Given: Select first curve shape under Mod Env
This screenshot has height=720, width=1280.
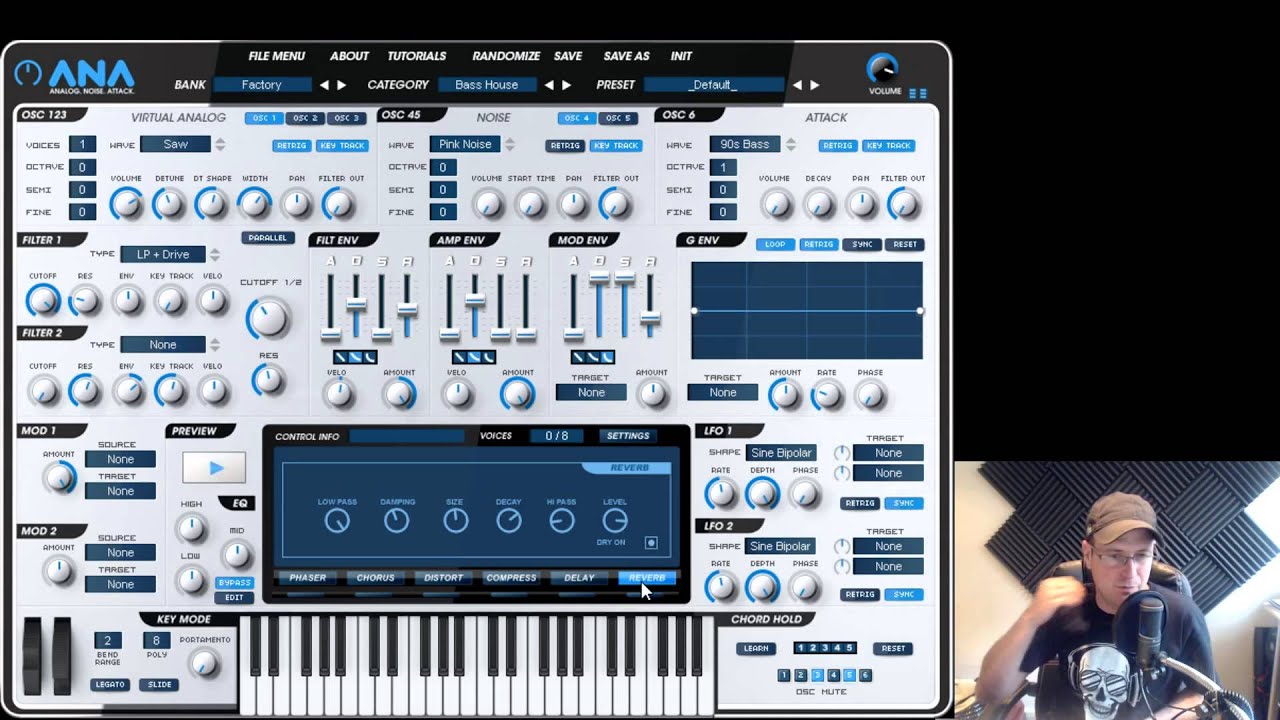Looking at the screenshot, I should coord(578,357).
